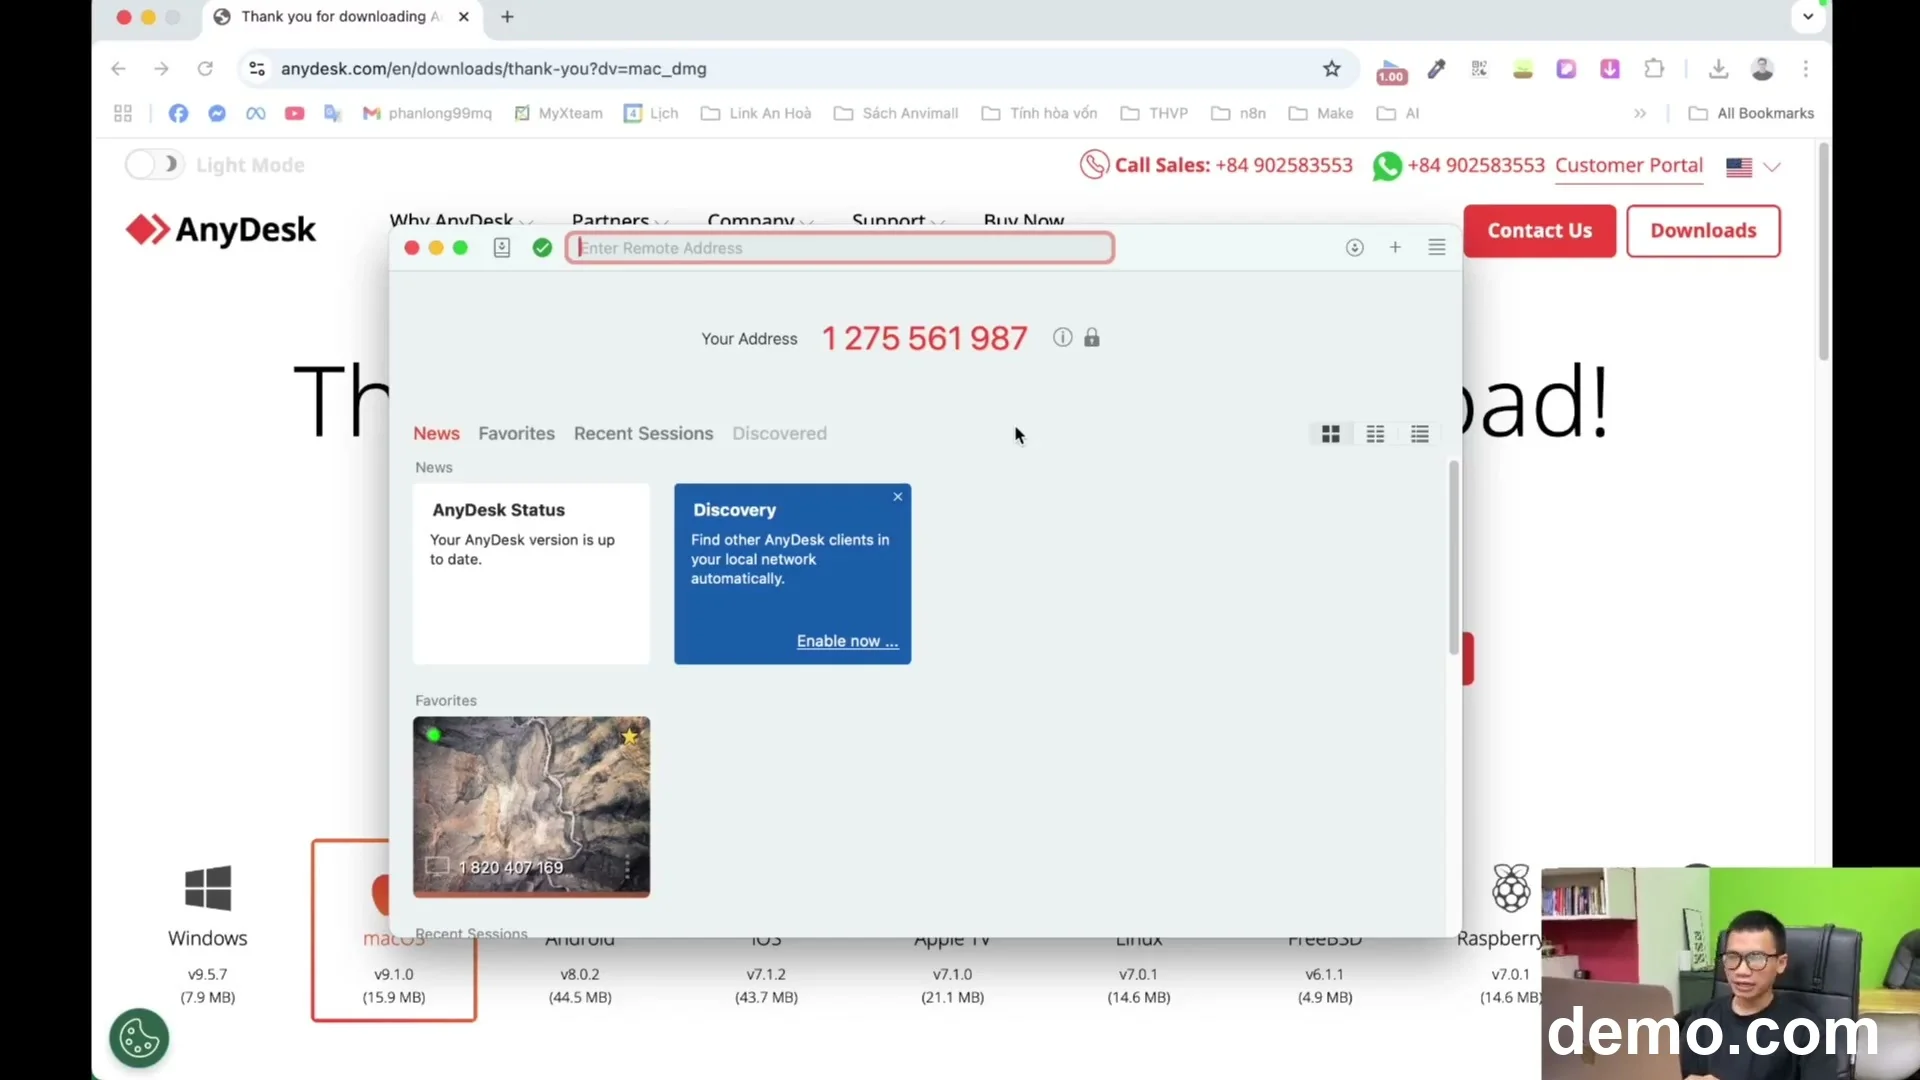Click the lock icon beside the address

1092,338
